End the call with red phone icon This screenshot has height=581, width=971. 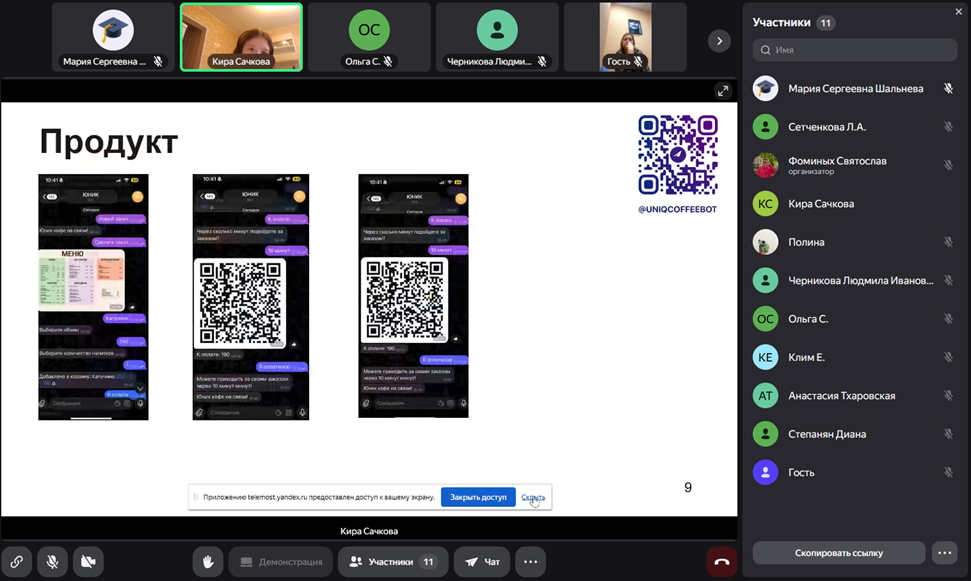(721, 562)
